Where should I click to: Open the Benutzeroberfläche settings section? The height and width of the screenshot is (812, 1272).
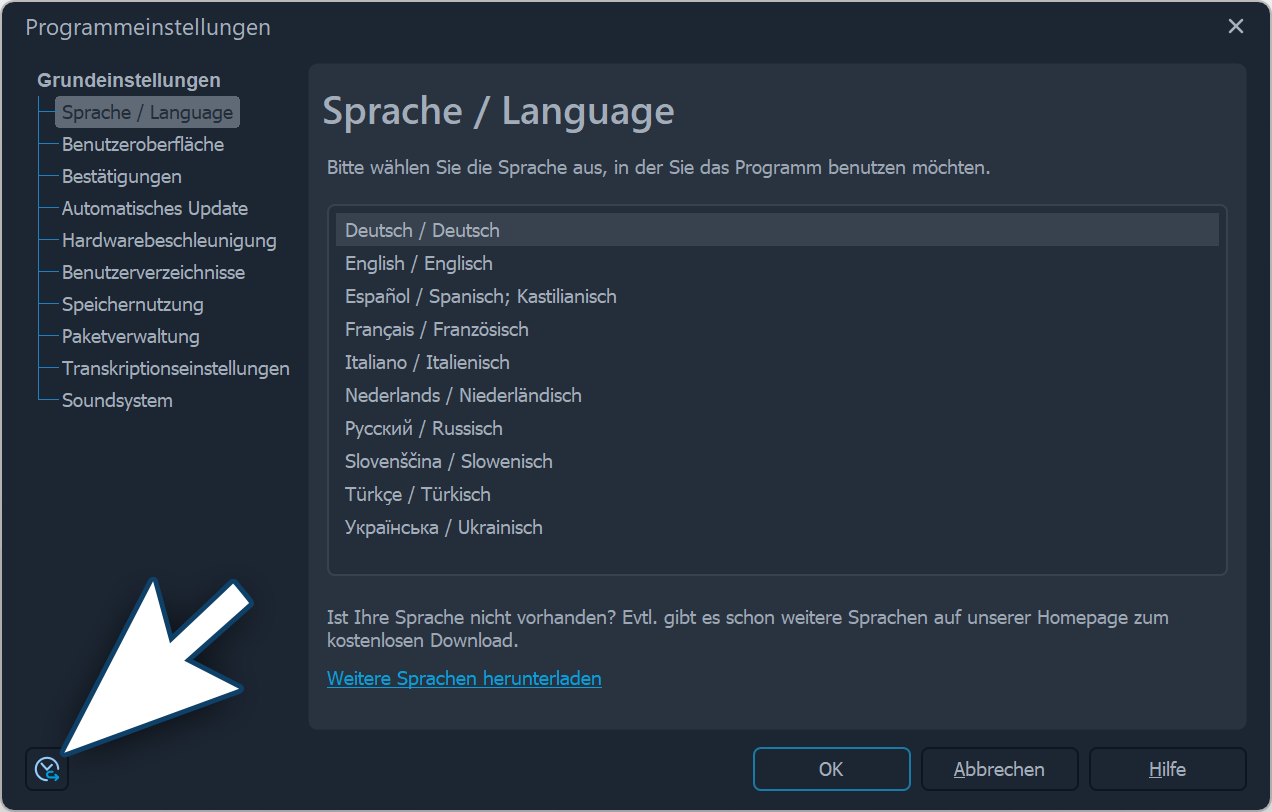(143, 144)
